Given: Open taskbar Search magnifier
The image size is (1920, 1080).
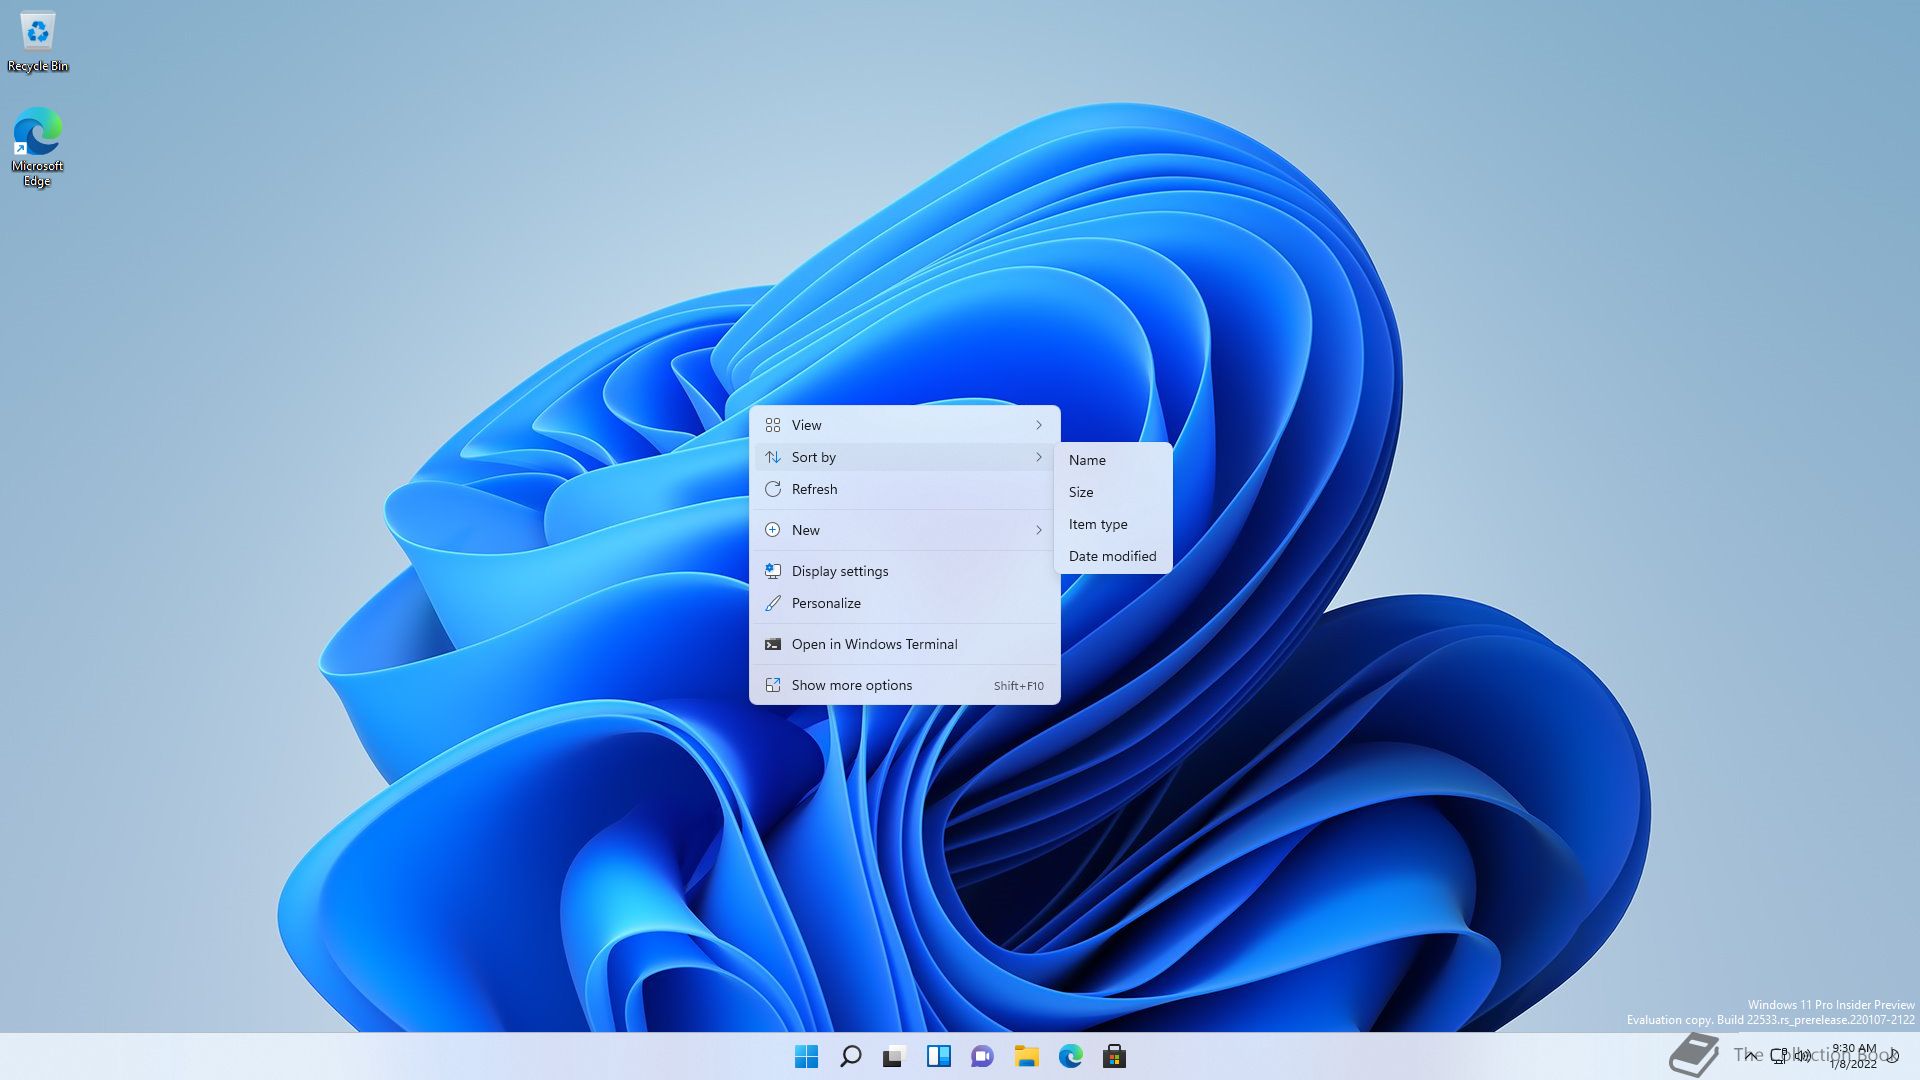Looking at the screenshot, I should click(x=850, y=1056).
